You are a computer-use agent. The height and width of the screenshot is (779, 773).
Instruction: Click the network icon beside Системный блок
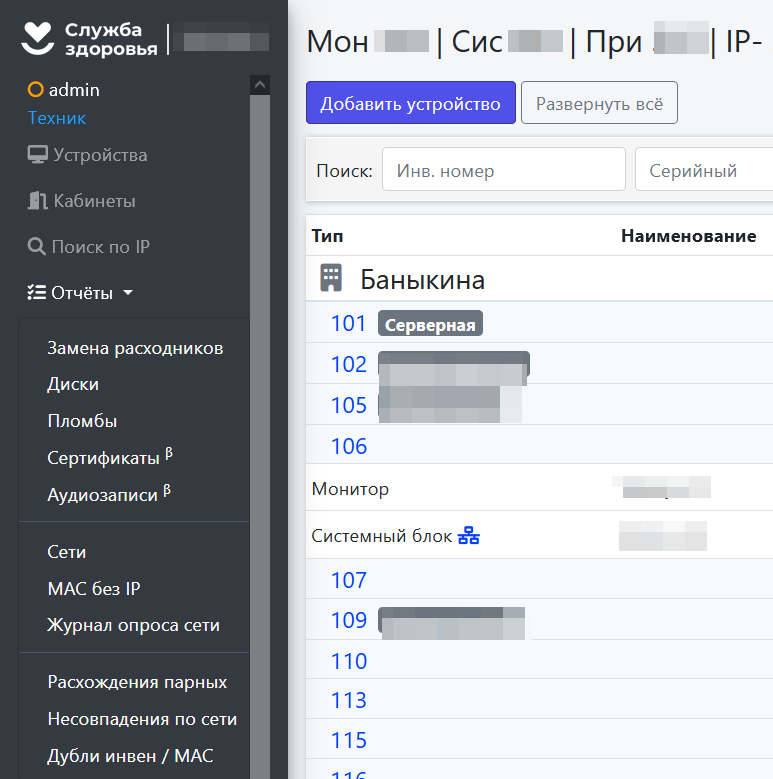[468, 536]
